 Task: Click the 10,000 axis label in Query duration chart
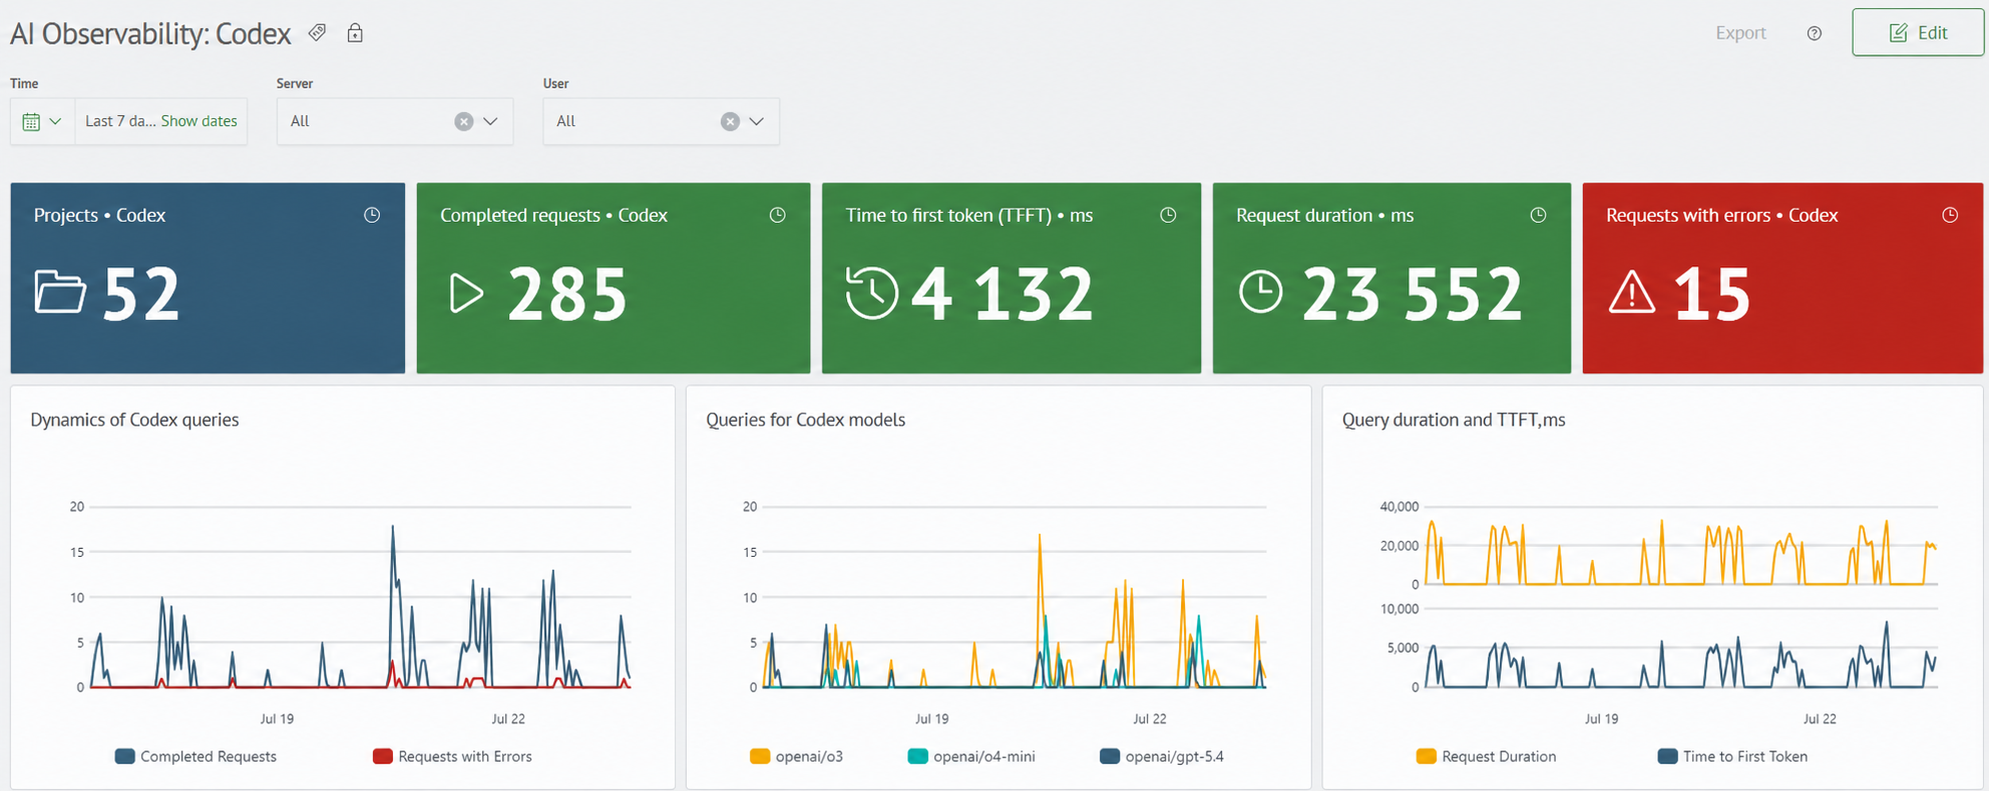[x=1399, y=609]
